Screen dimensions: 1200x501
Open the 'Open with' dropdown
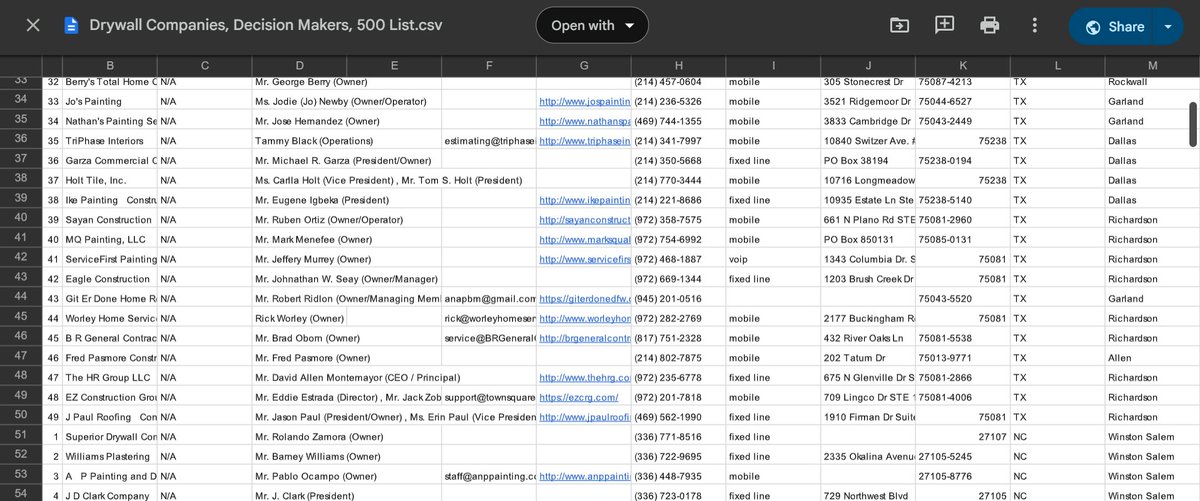[x=592, y=25]
